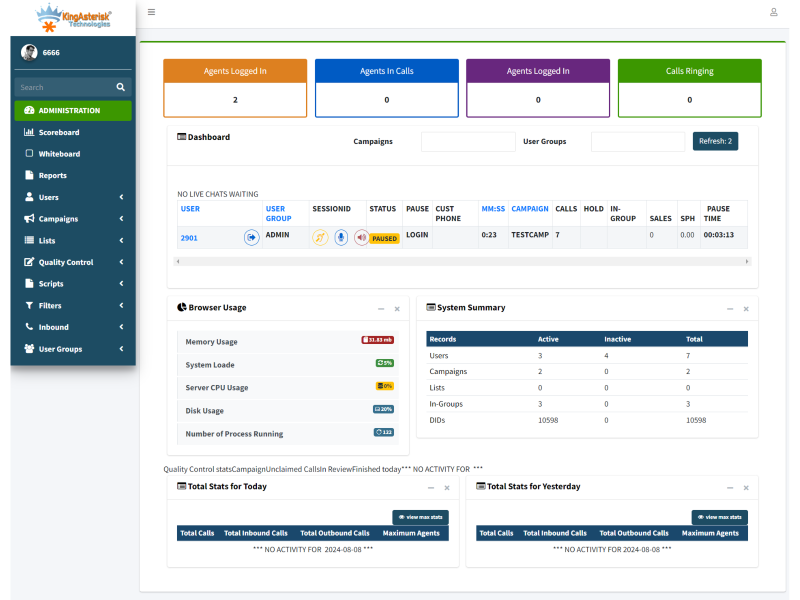Collapse the System Summary panel
The height and width of the screenshot is (600, 800).
click(x=730, y=309)
